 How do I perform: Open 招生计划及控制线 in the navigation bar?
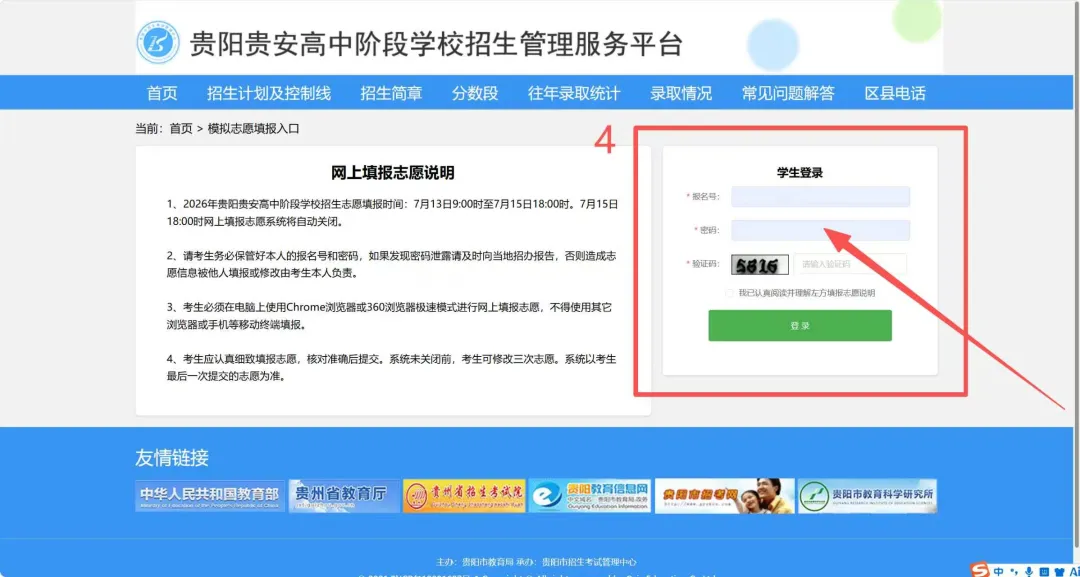tap(269, 93)
